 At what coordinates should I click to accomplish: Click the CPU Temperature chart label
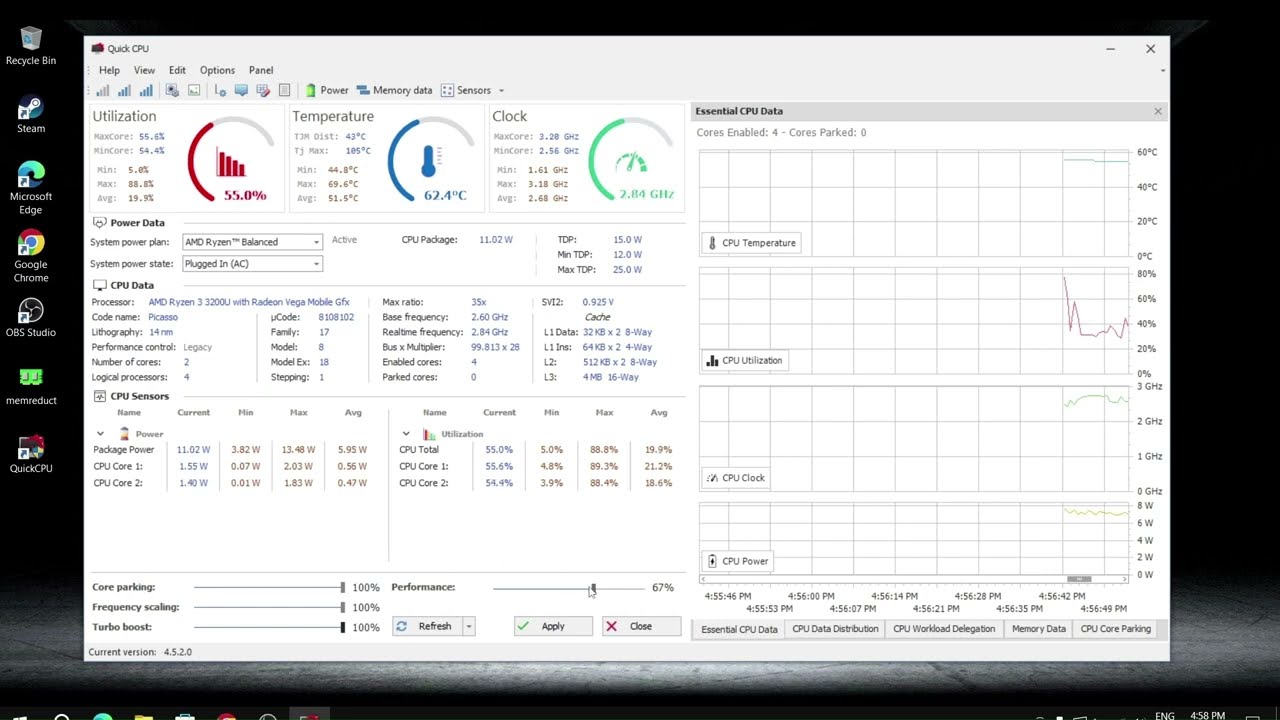(x=751, y=243)
